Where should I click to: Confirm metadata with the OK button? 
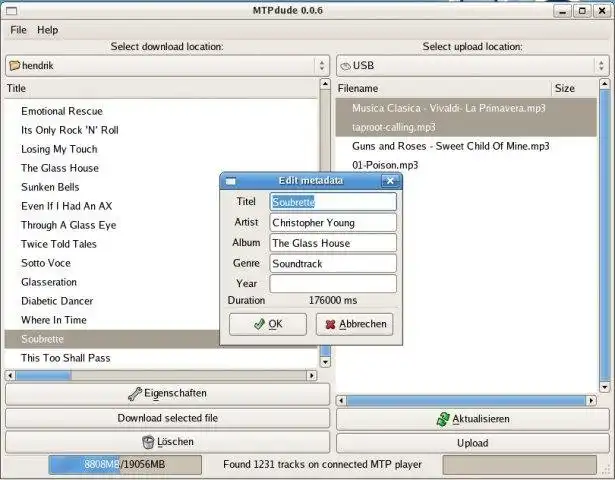coord(268,324)
